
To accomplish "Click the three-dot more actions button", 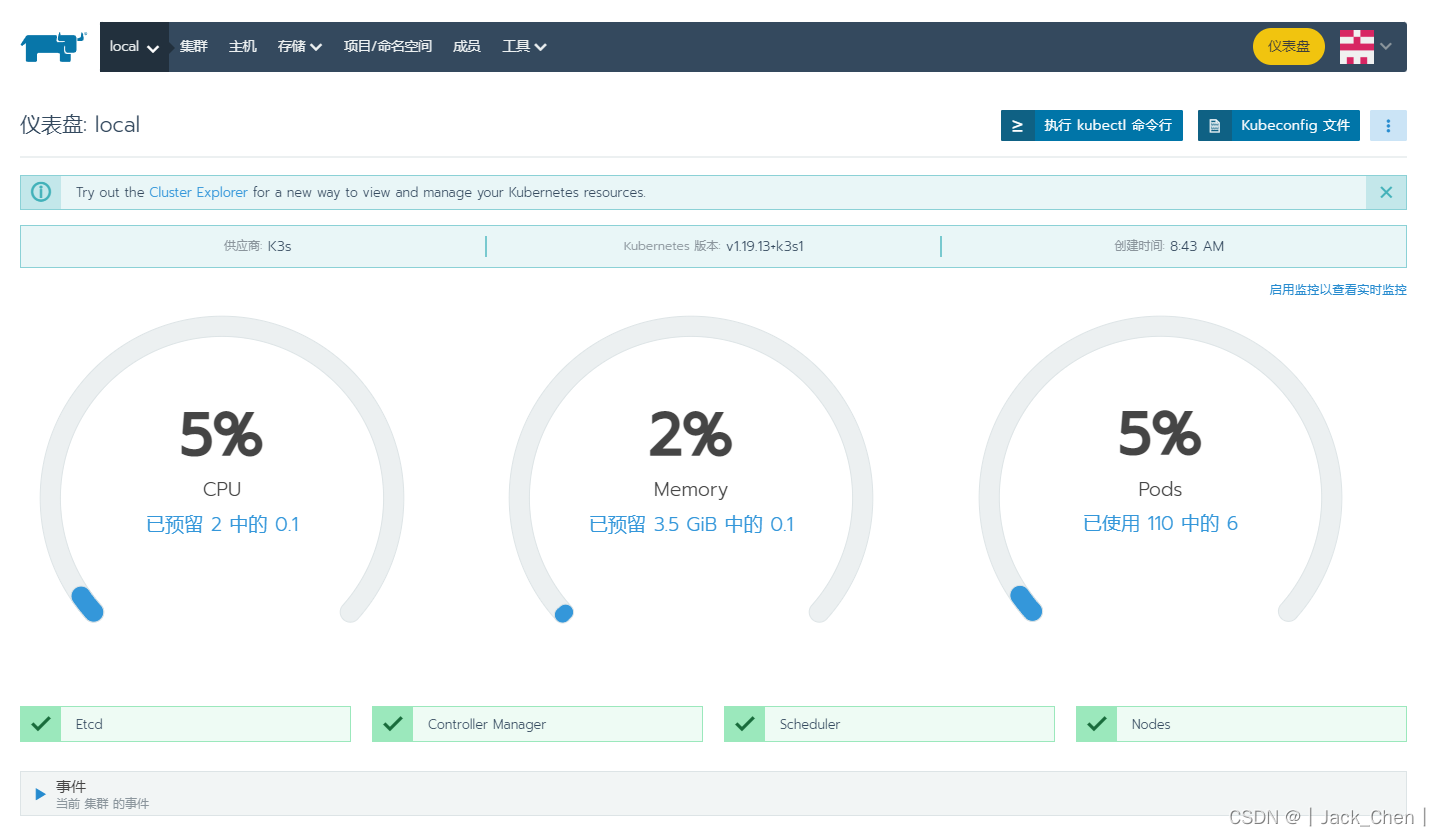I will click(x=1387, y=126).
